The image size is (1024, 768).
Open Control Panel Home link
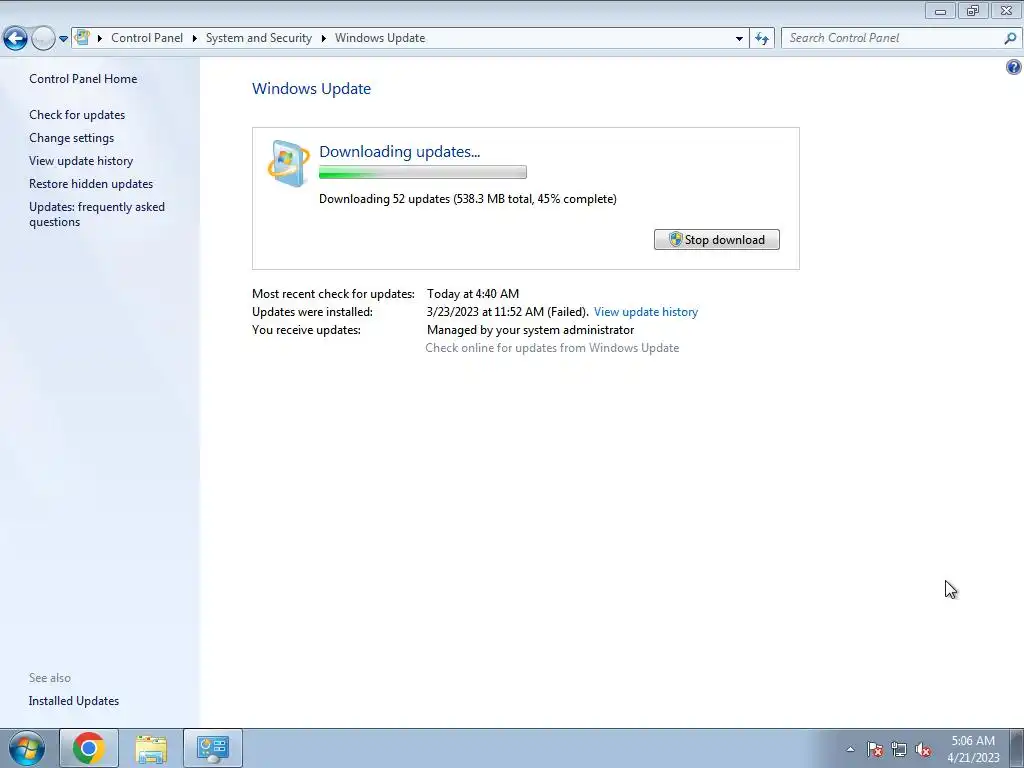pyautogui.click(x=83, y=78)
